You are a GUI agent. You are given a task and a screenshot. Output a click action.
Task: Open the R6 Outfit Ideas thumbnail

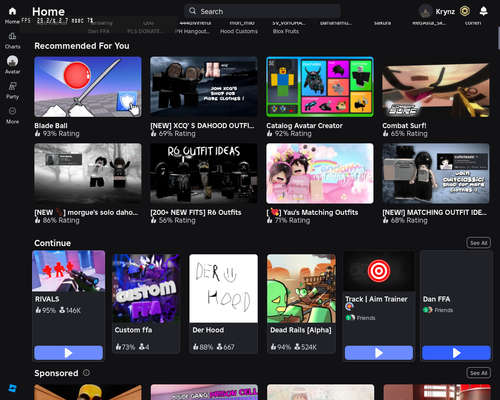(204, 173)
